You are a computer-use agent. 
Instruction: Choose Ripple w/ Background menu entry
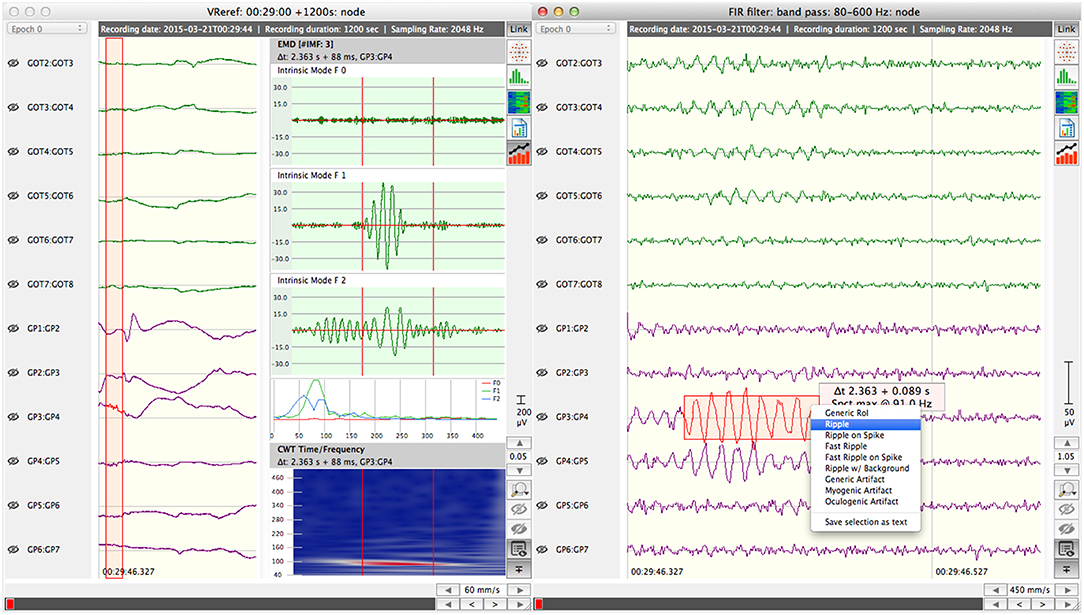pyautogui.click(x=866, y=469)
